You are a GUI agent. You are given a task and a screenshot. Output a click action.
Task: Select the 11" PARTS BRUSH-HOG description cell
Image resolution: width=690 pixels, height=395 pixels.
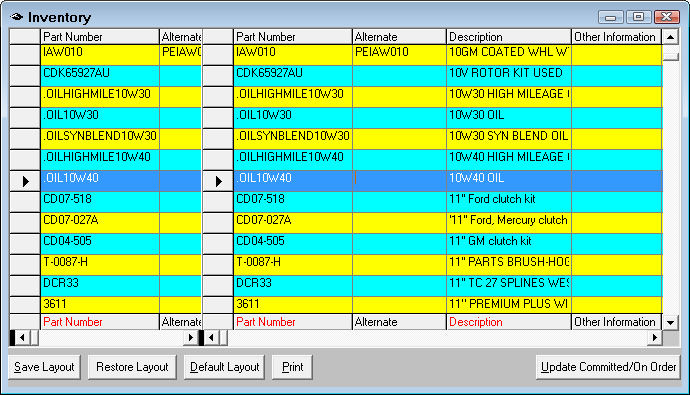pos(509,265)
